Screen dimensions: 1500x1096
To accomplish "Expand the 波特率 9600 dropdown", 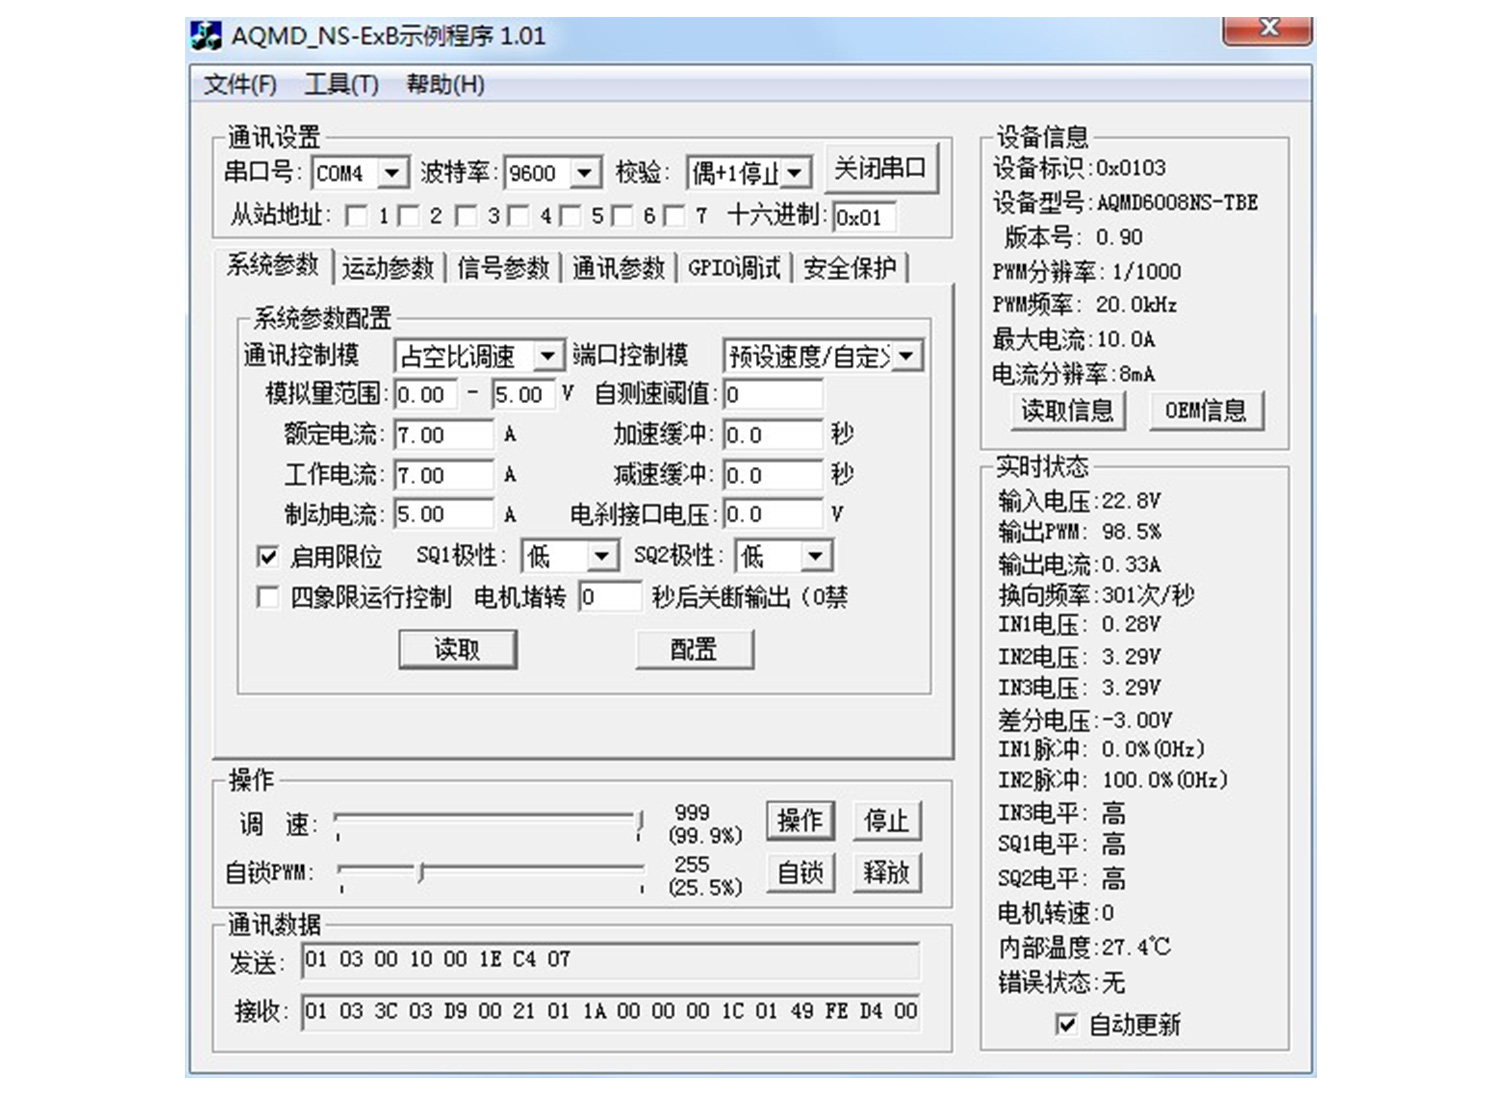I will [585, 173].
